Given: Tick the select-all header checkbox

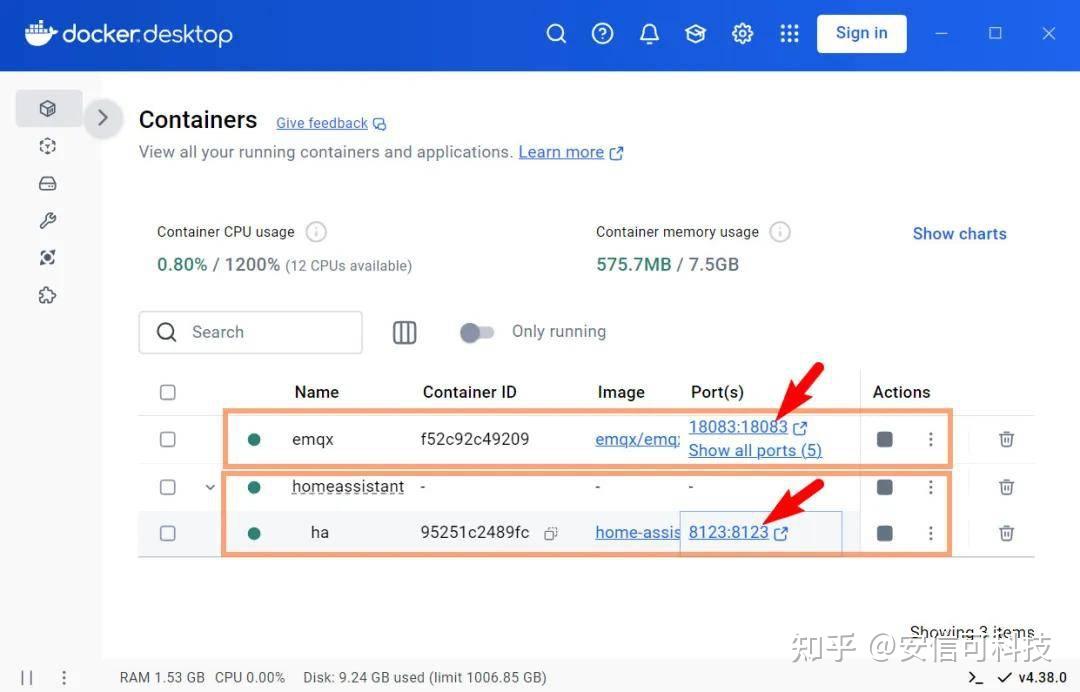Looking at the screenshot, I should [x=167, y=392].
